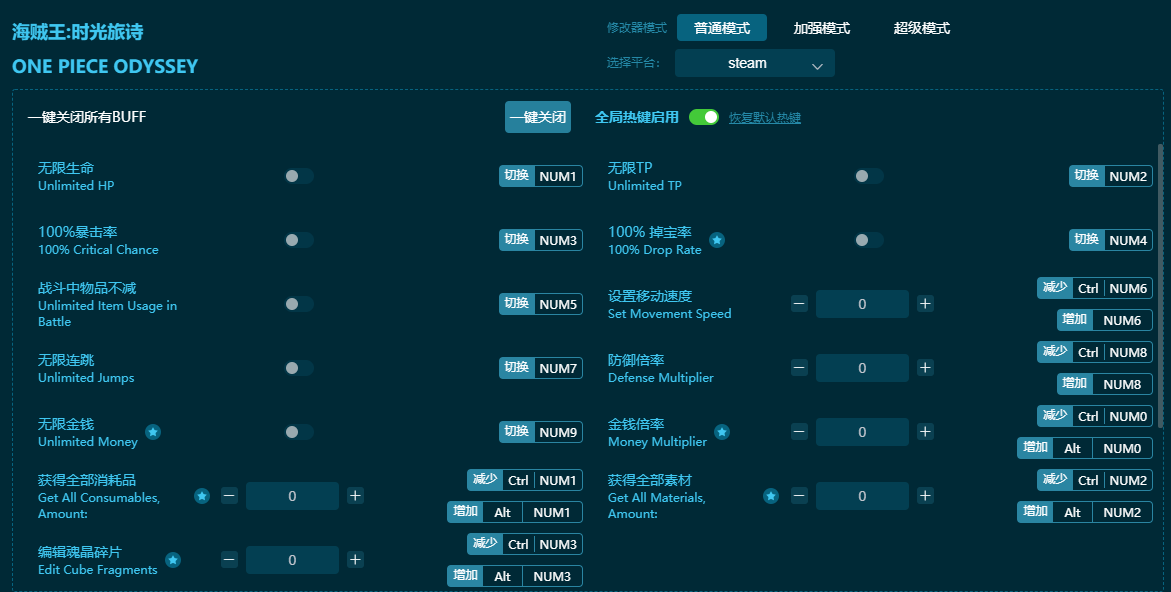1171x592 pixels.
Task: Turn on Unlimited Money switch
Action: (x=299, y=431)
